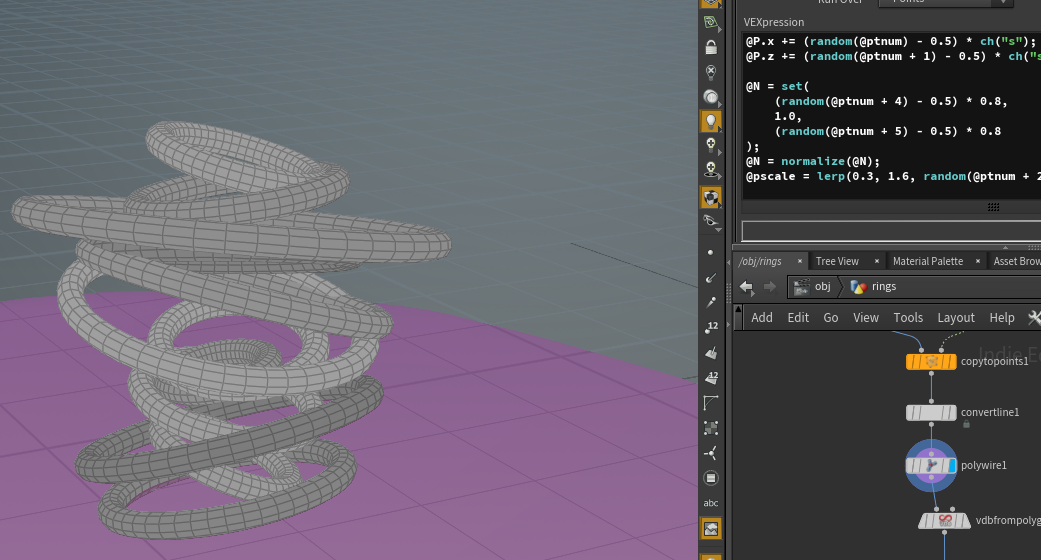
Task: Select the copytopoints1 node
Action: click(x=931, y=361)
